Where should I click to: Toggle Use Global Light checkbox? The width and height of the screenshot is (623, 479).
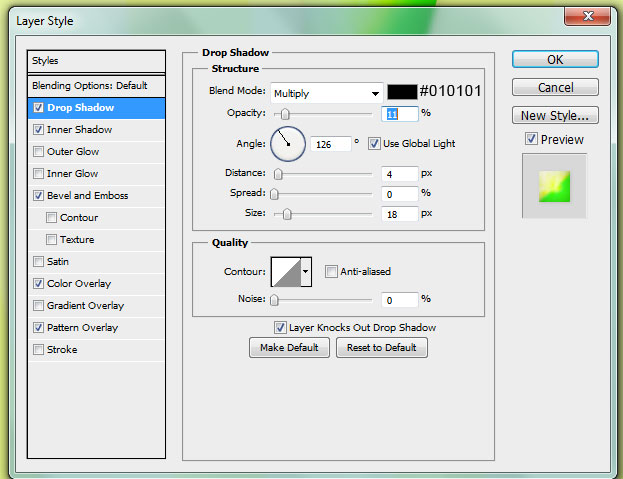[x=374, y=144]
